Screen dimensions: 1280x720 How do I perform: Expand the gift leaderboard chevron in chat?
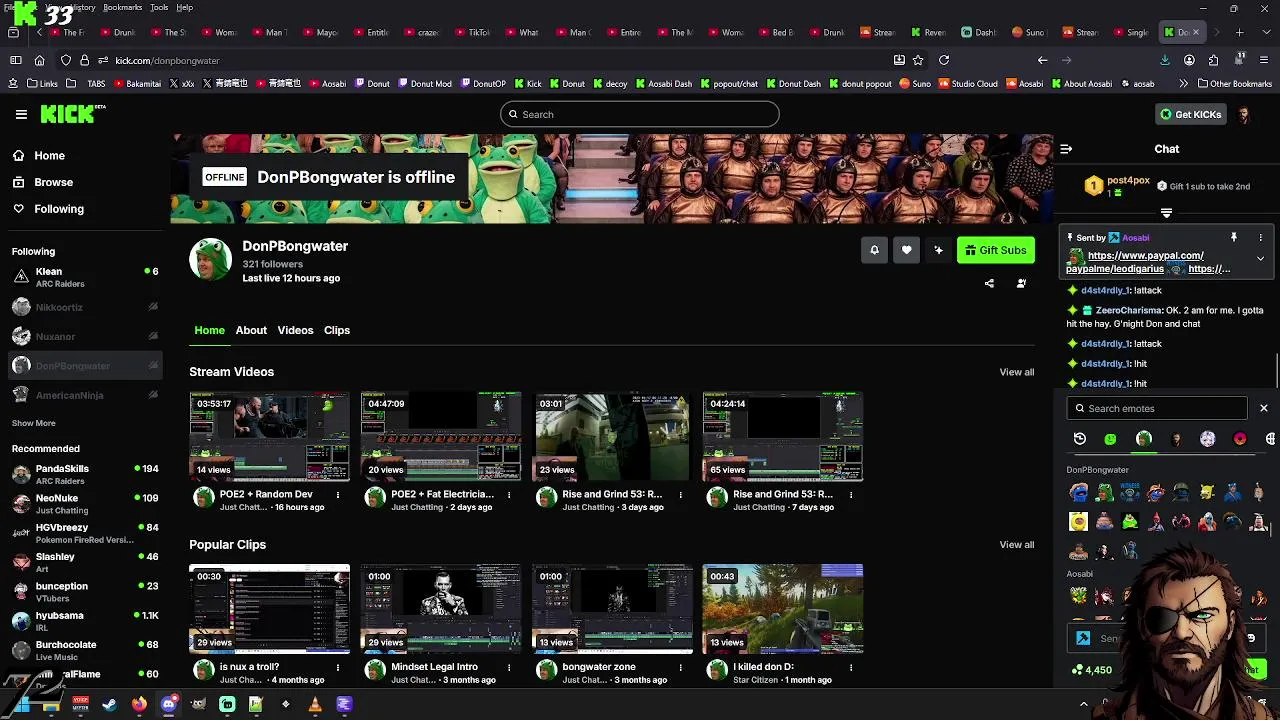pyautogui.click(x=1166, y=212)
